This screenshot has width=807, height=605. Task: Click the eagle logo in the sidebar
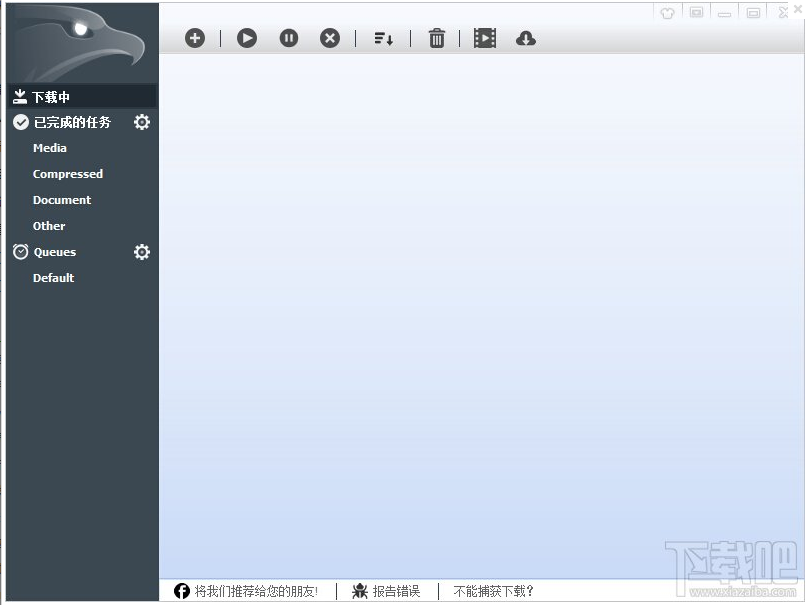click(82, 43)
